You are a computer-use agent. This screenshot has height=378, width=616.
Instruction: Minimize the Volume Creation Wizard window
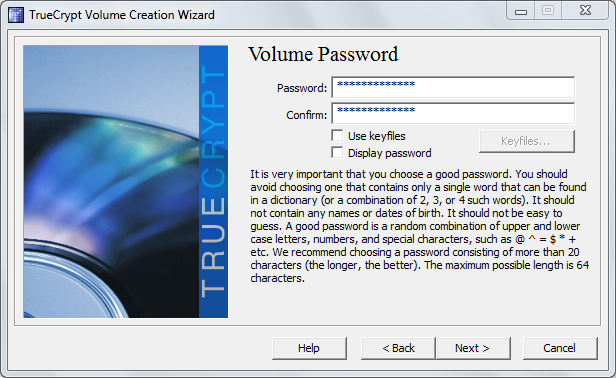point(521,11)
